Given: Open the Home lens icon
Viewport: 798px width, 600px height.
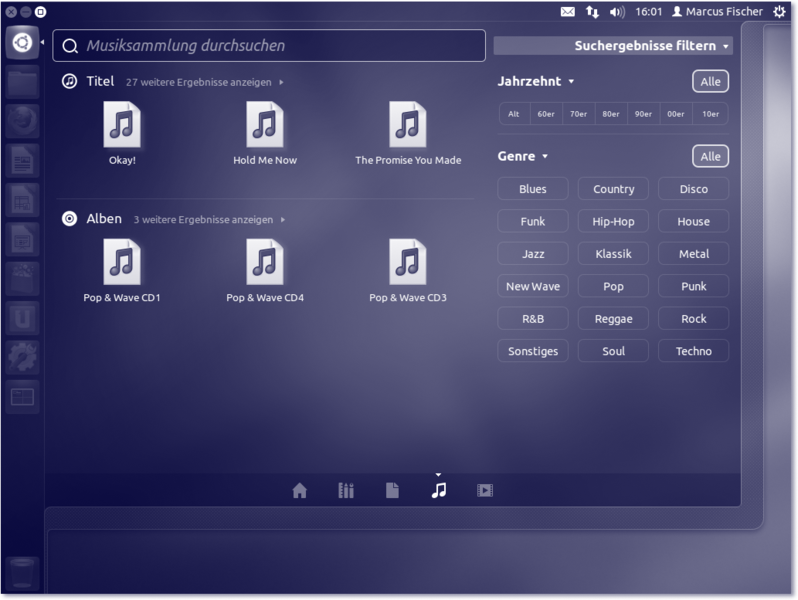Looking at the screenshot, I should pos(299,490).
